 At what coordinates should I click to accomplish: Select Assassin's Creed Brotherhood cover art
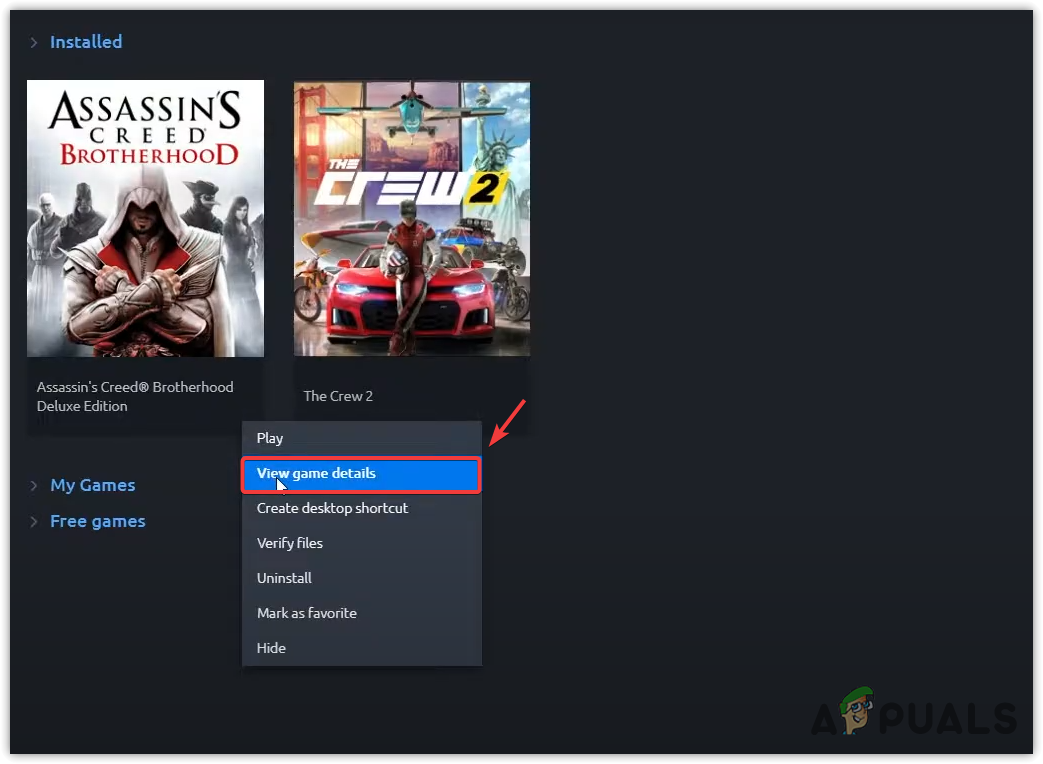tap(146, 218)
